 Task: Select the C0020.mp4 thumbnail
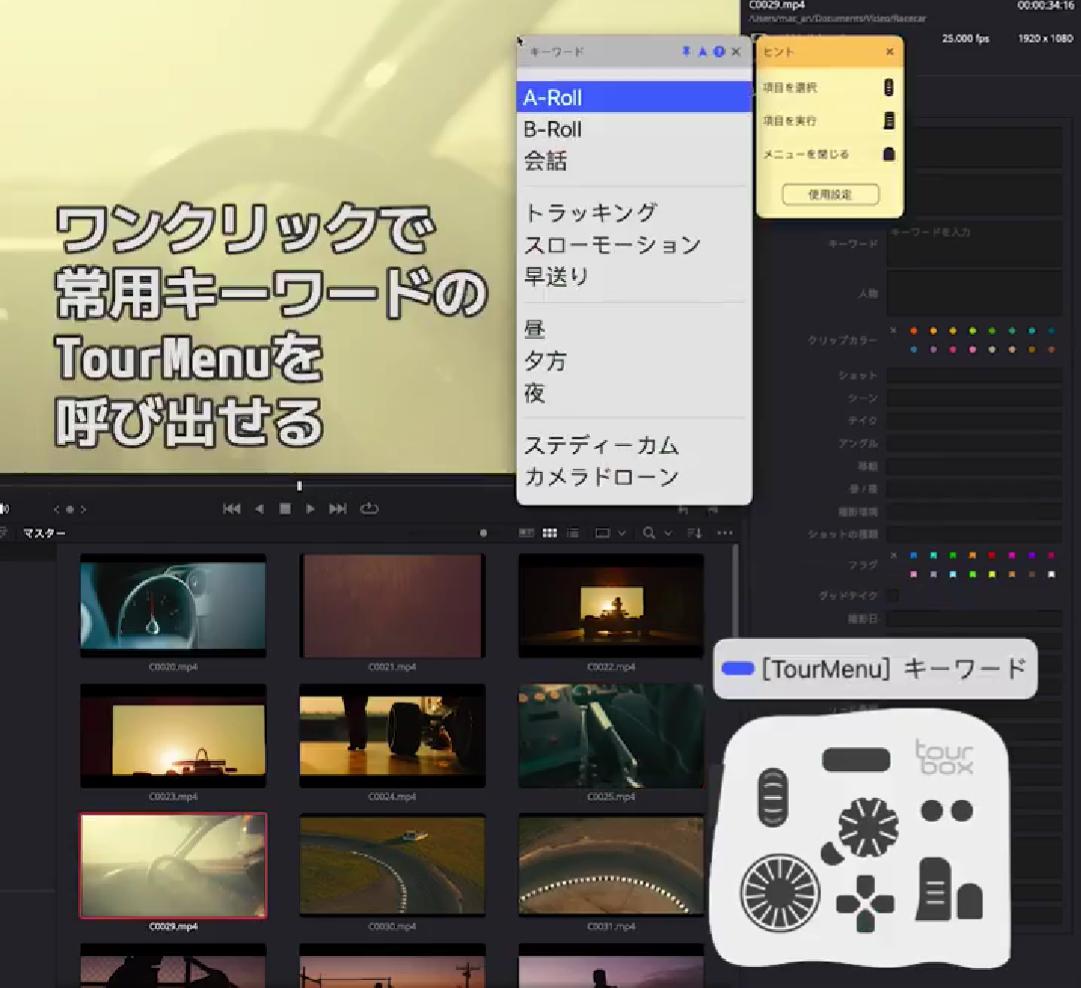click(x=173, y=605)
